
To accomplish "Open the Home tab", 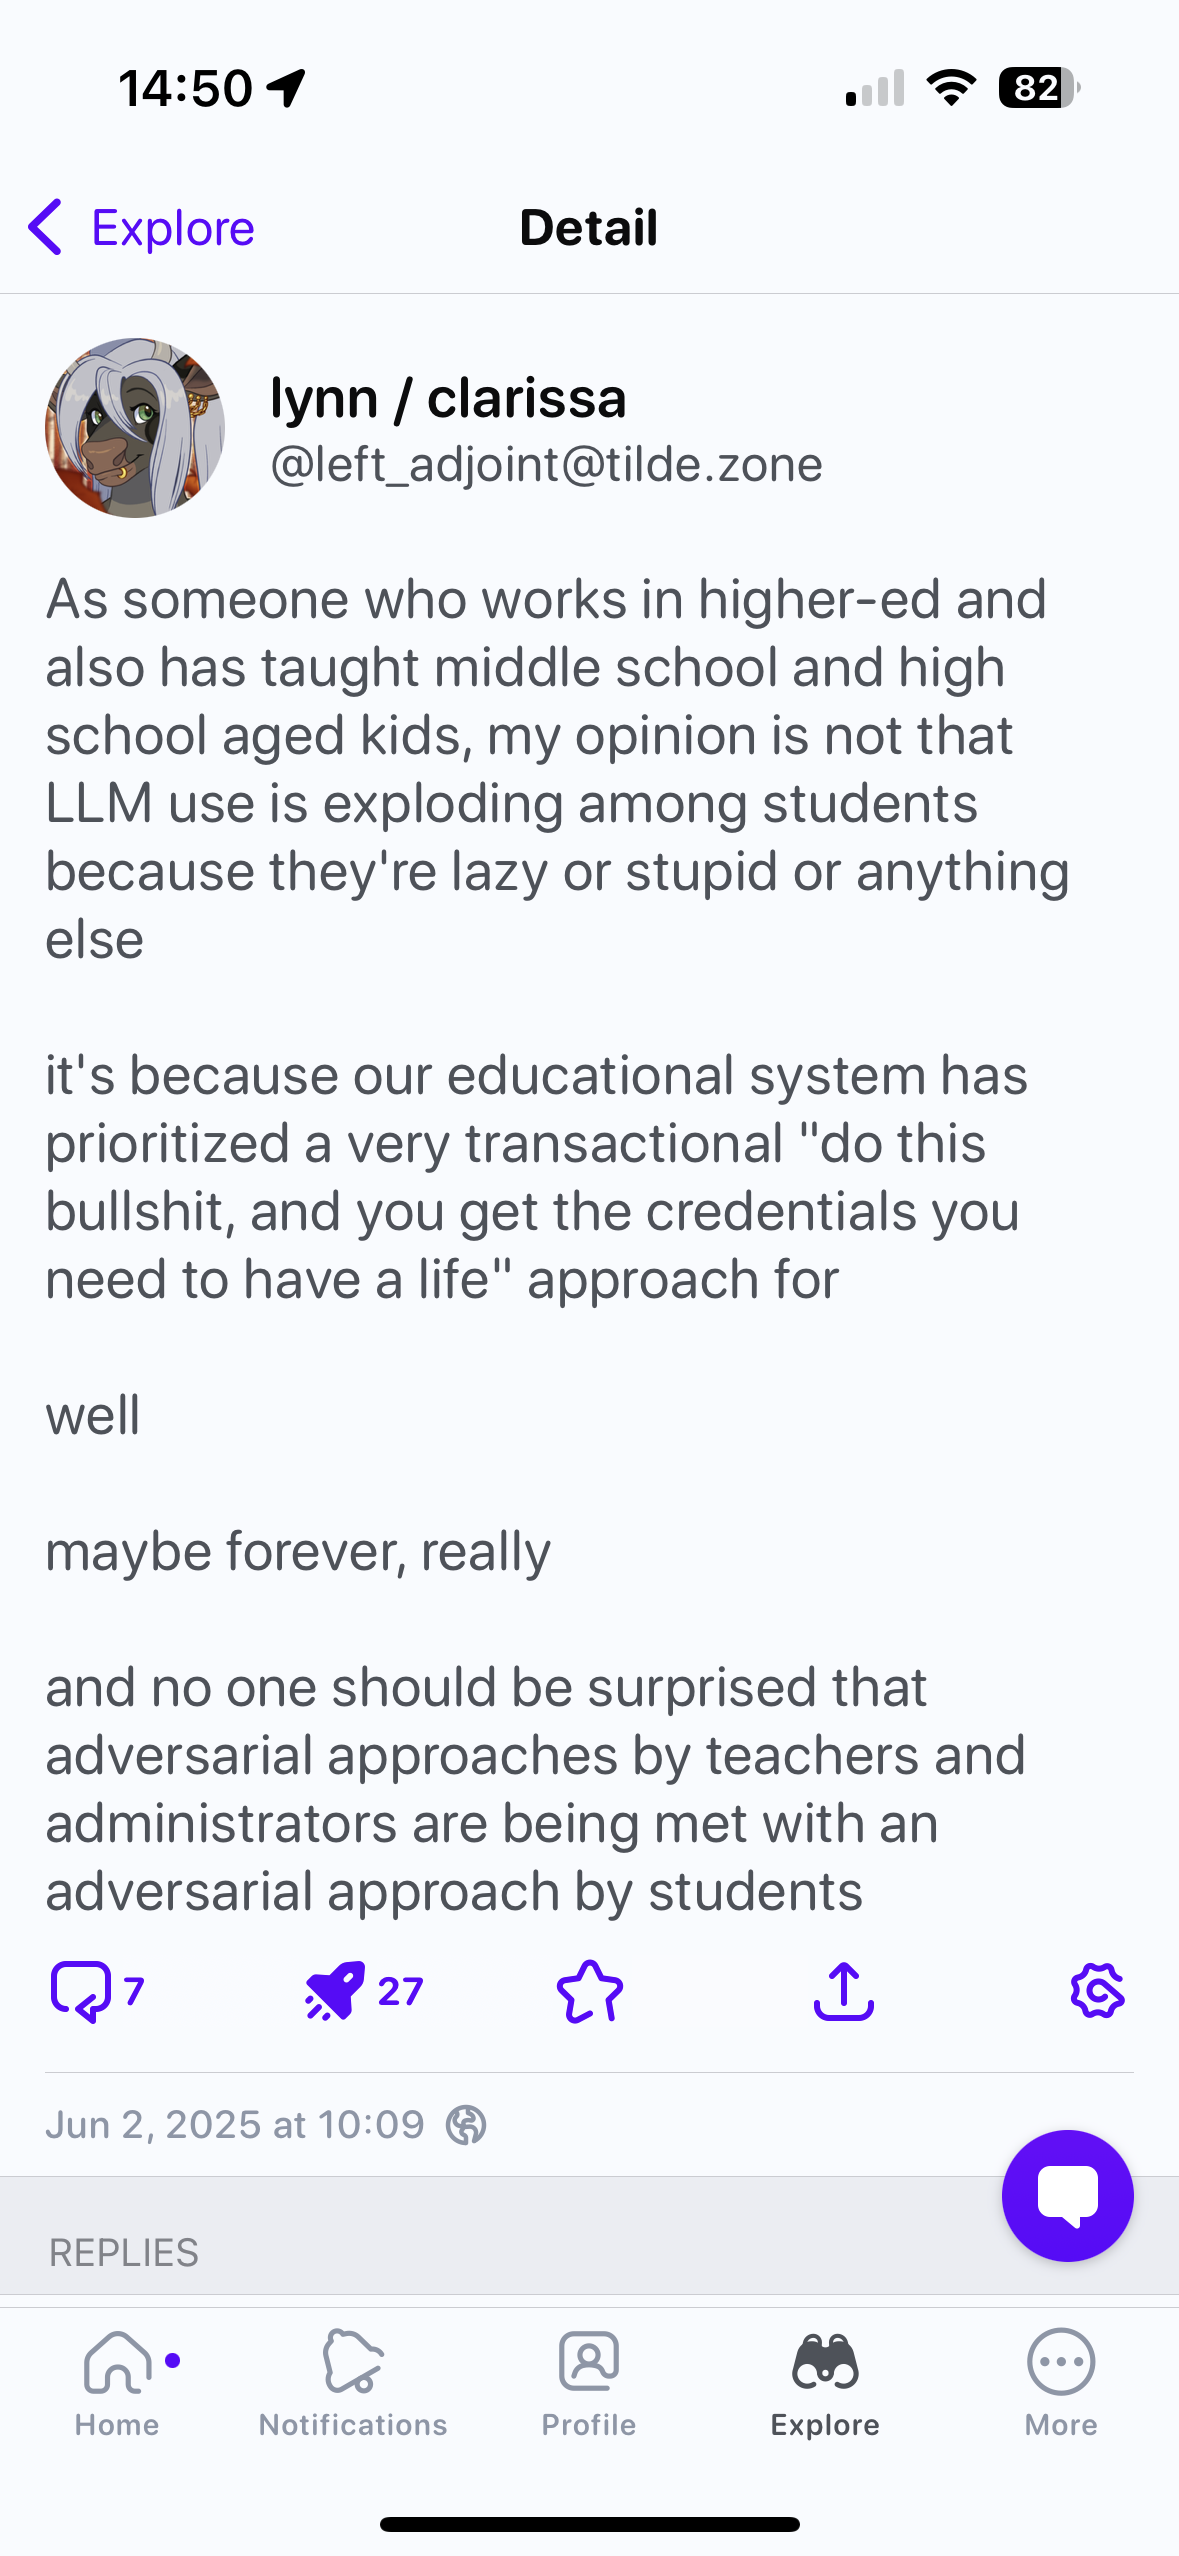I will click(117, 2384).
